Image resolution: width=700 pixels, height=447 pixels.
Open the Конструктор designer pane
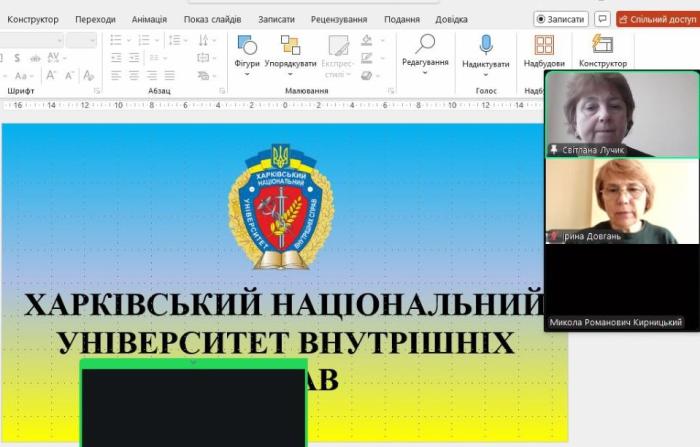pos(603,51)
